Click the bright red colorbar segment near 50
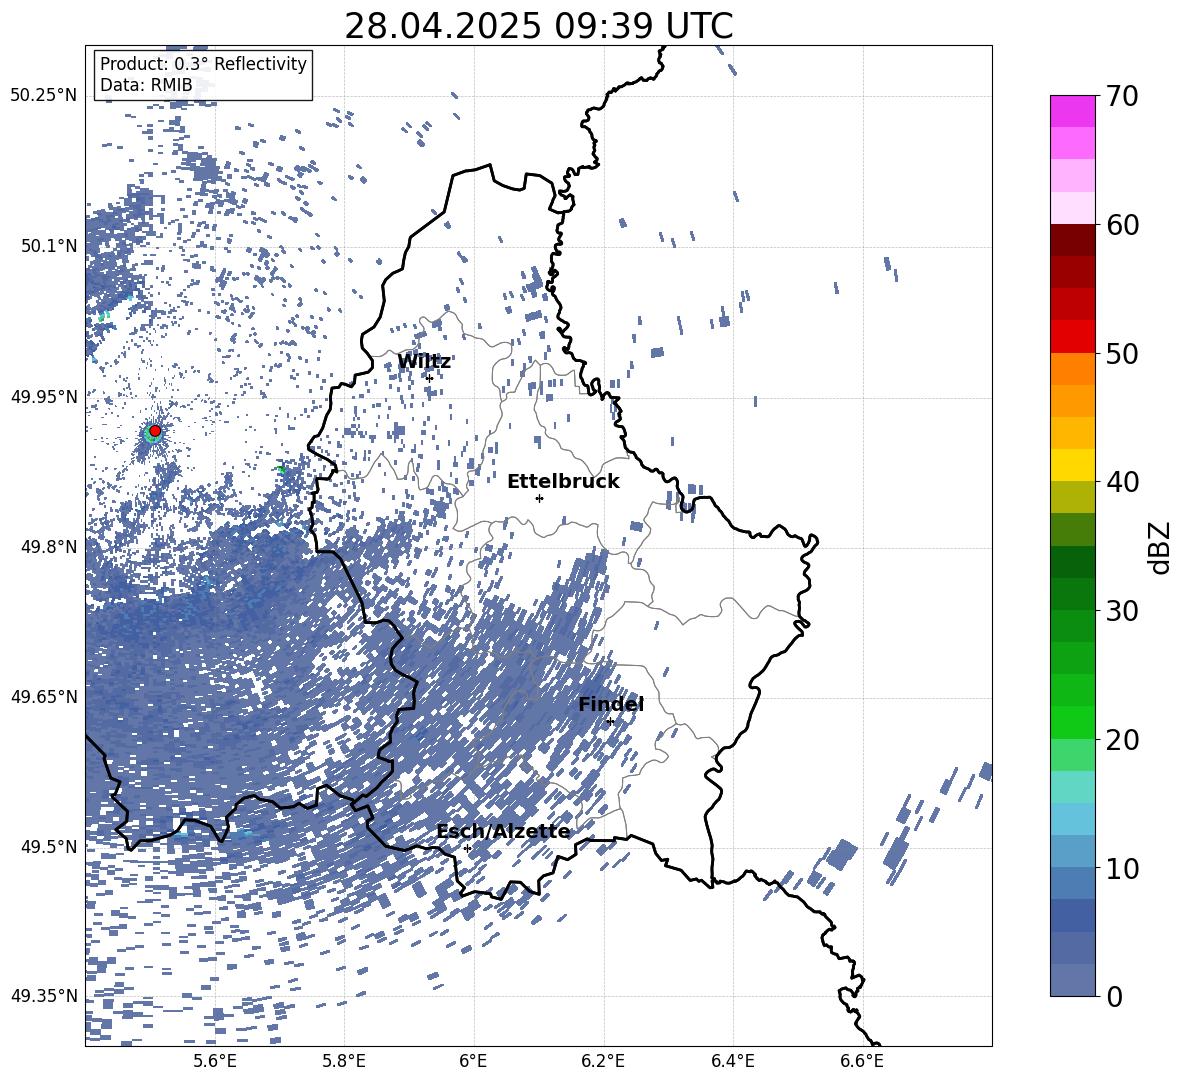Image resolution: width=1184 pixels, height=1081 pixels. pos(1072,337)
